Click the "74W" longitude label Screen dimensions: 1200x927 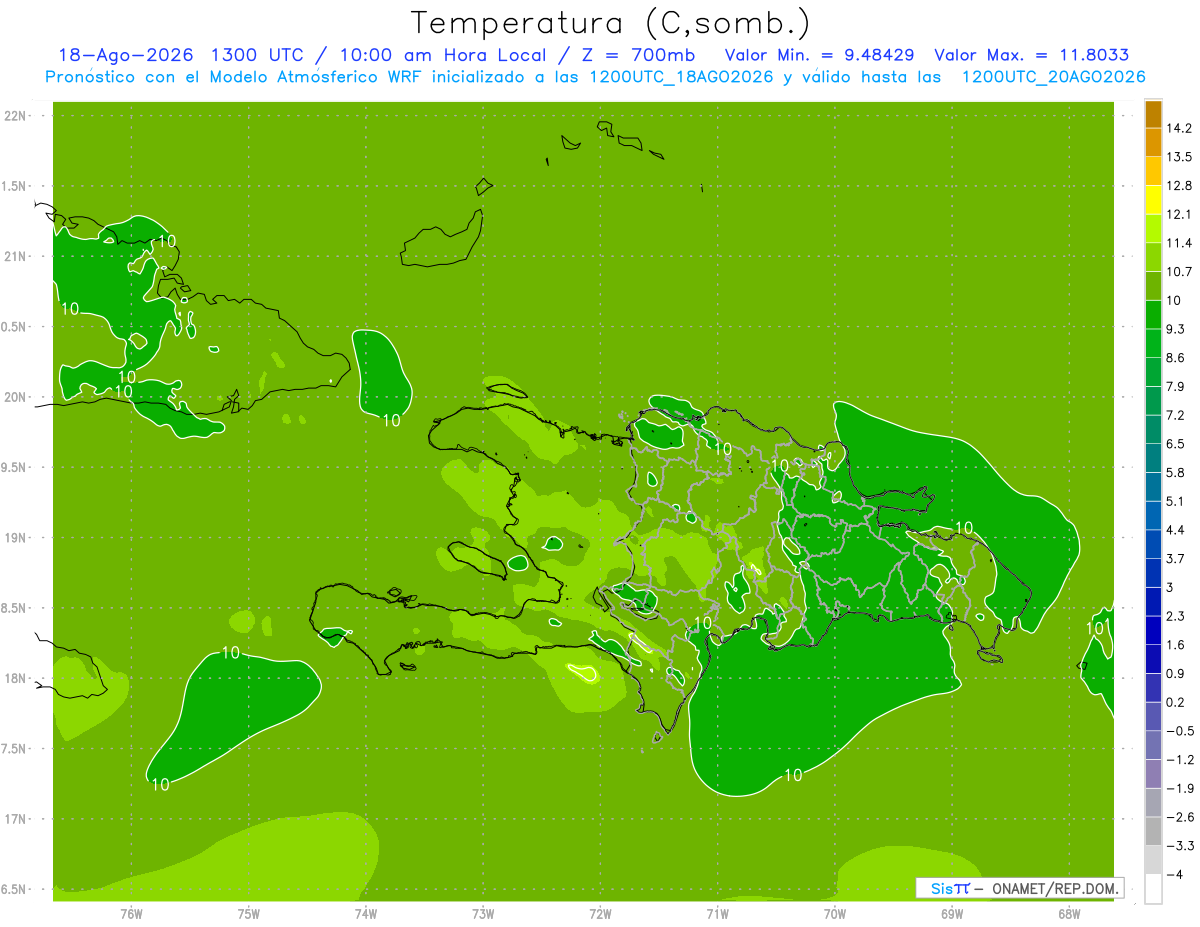pyautogui.click(x=366, y=915)
